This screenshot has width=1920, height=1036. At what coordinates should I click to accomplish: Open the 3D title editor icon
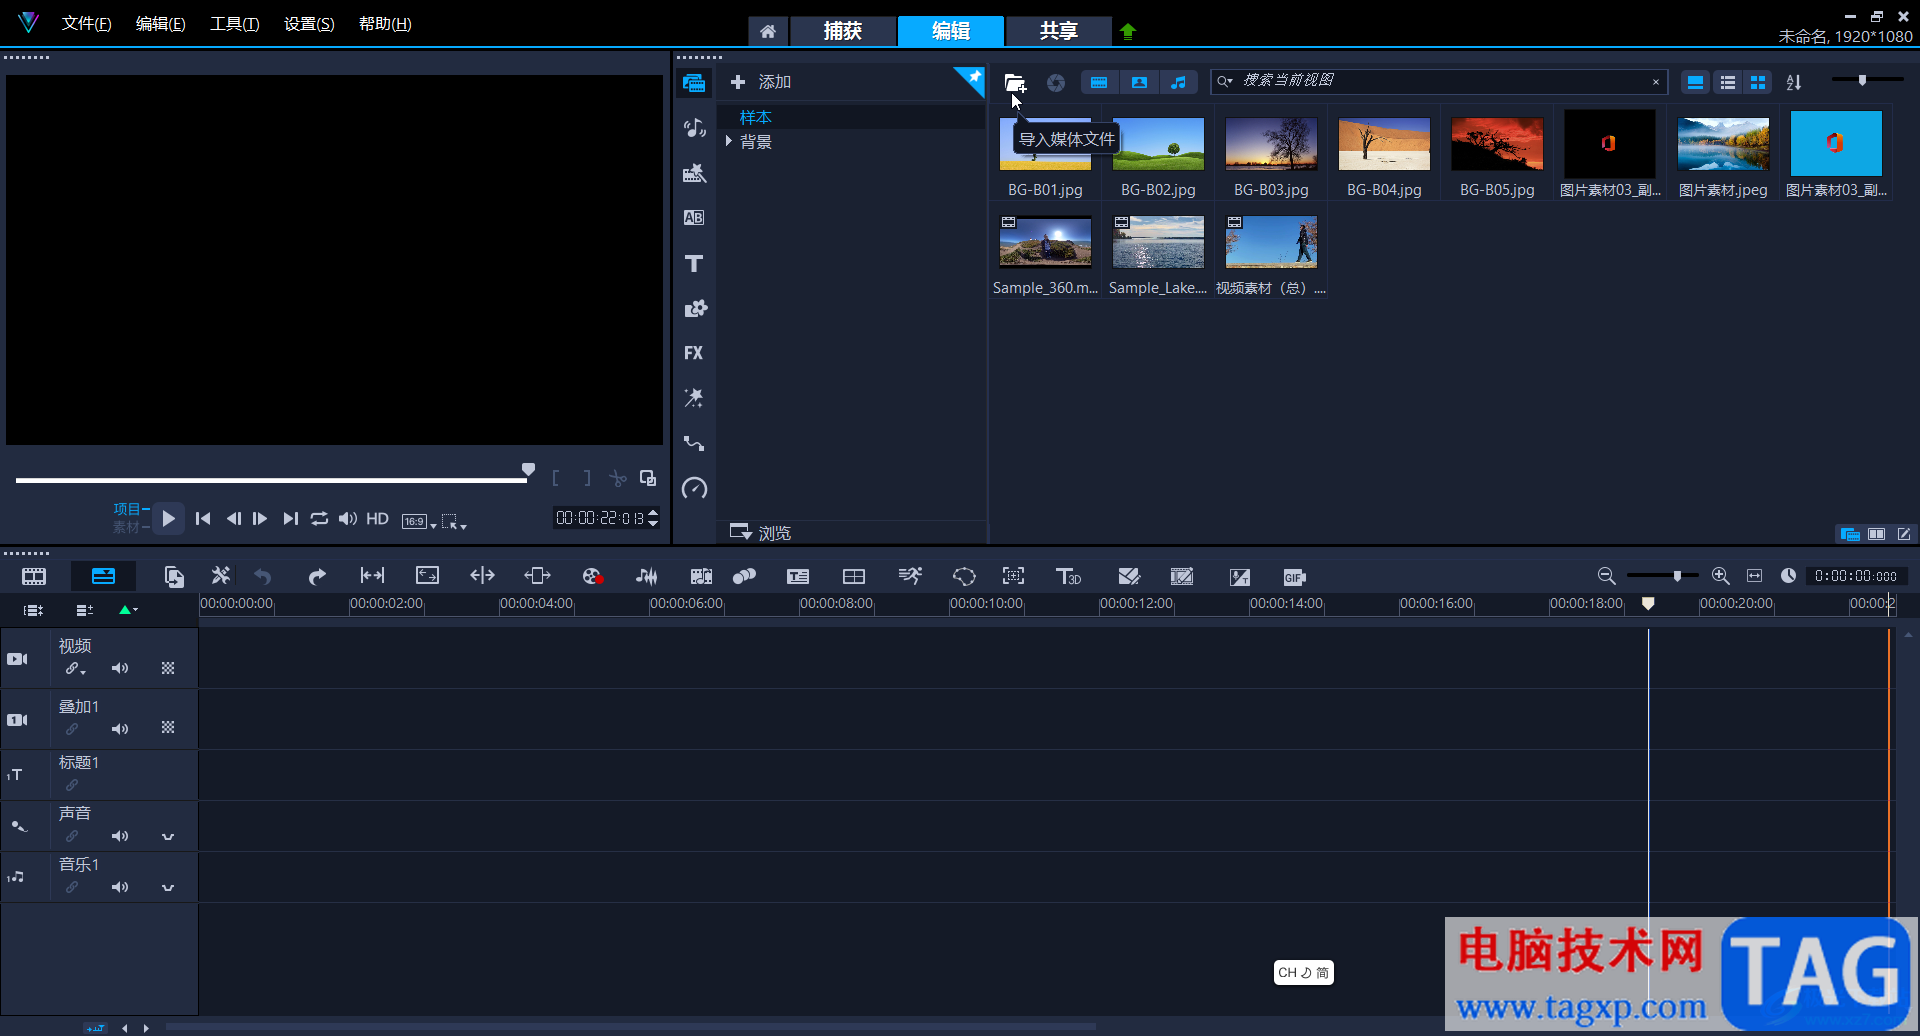(1068, 576)
